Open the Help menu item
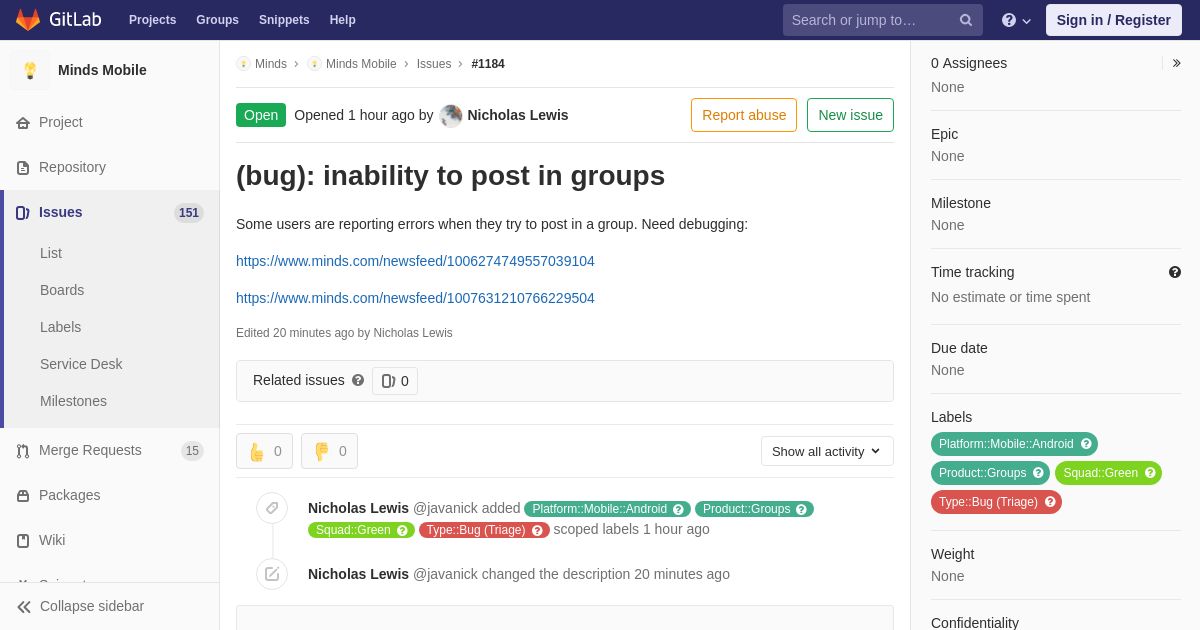Image resolution: width=1200 pixels, height=630 pixels. [343, 20]
